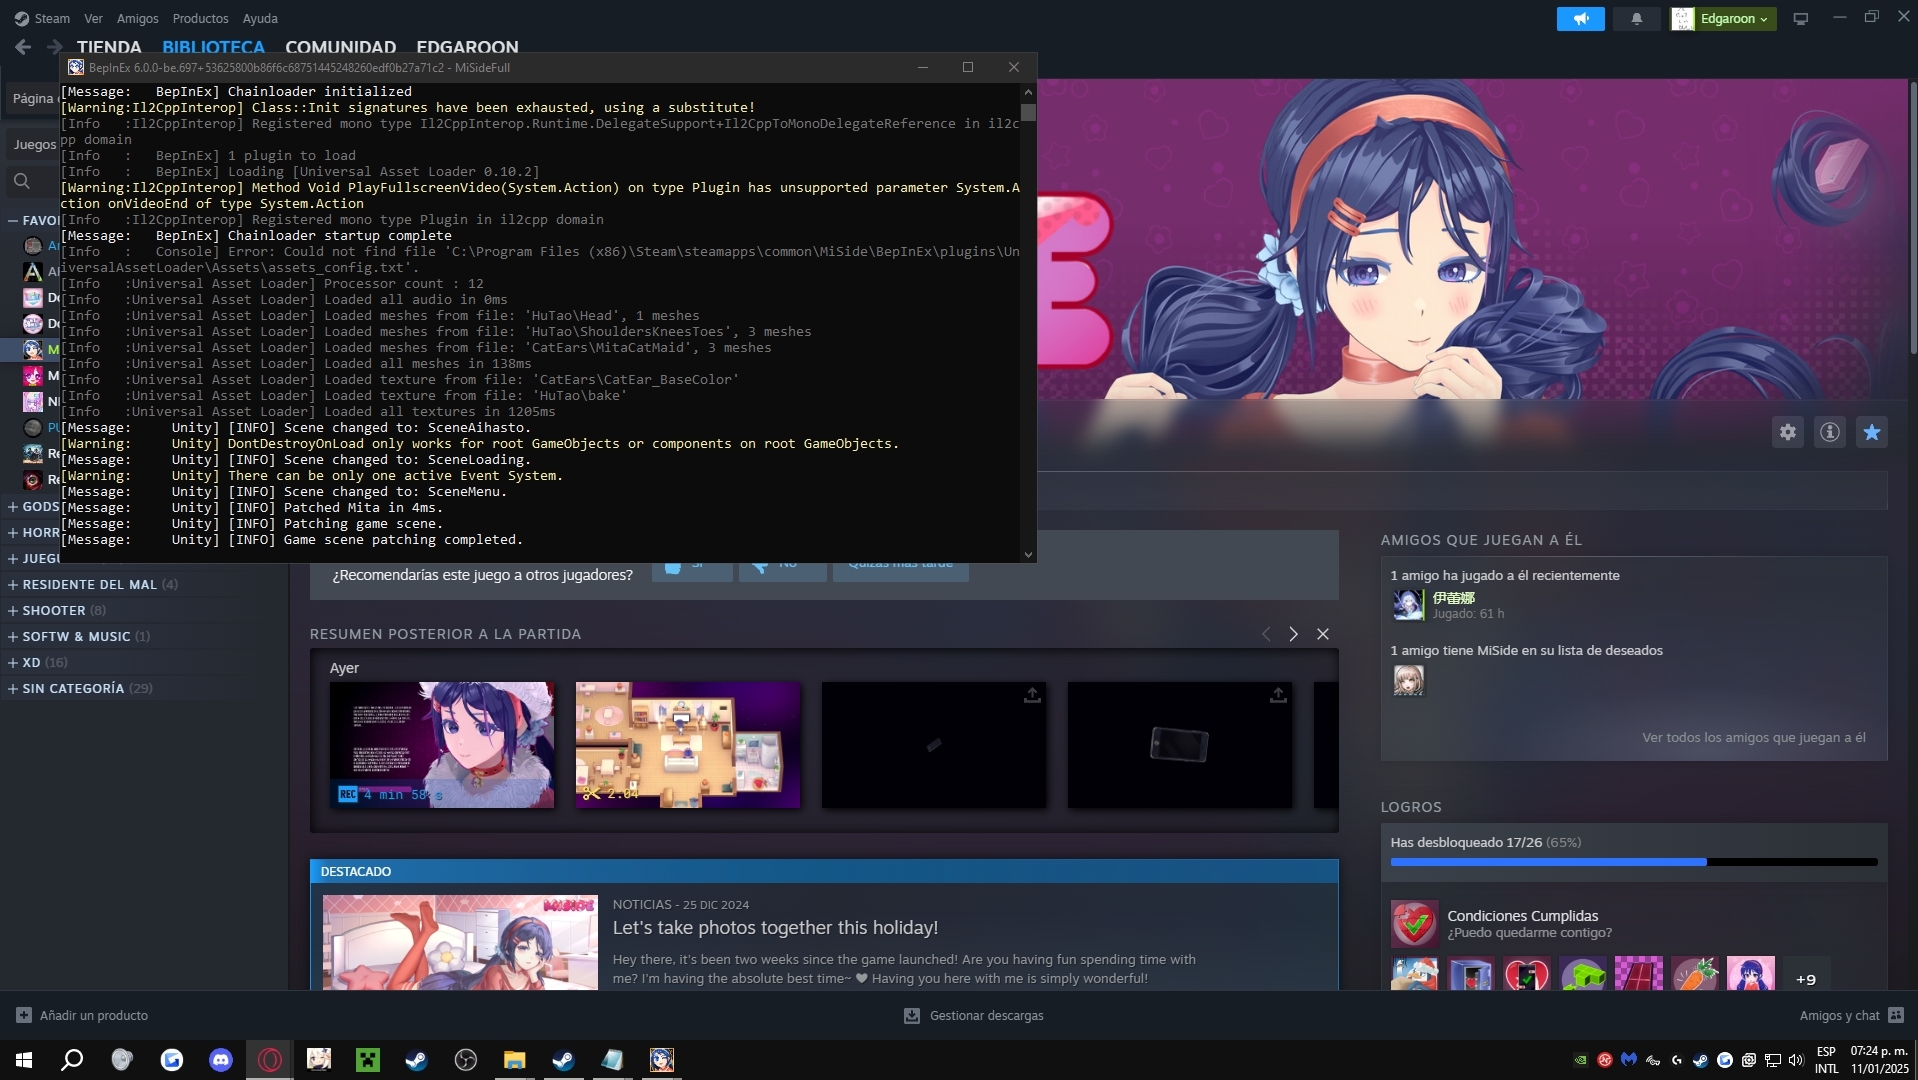Open the volume control in system tray
The width and height of the screenshot is (1918, 1080).
[1796, 1060]
